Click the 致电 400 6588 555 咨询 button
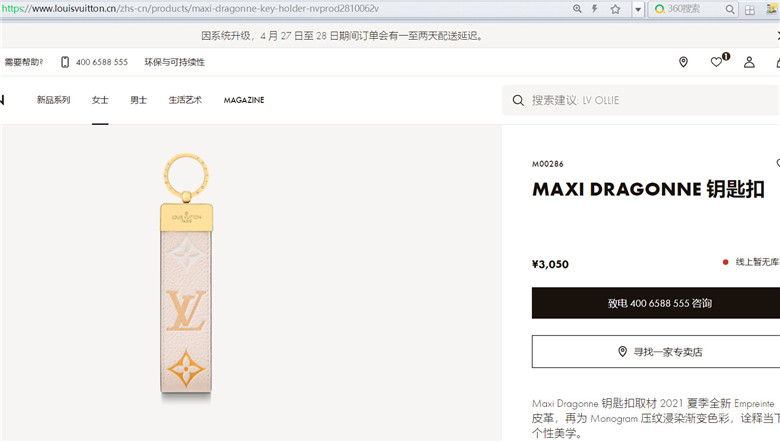Viewport: 780px width, 442px height. [656, 303]
